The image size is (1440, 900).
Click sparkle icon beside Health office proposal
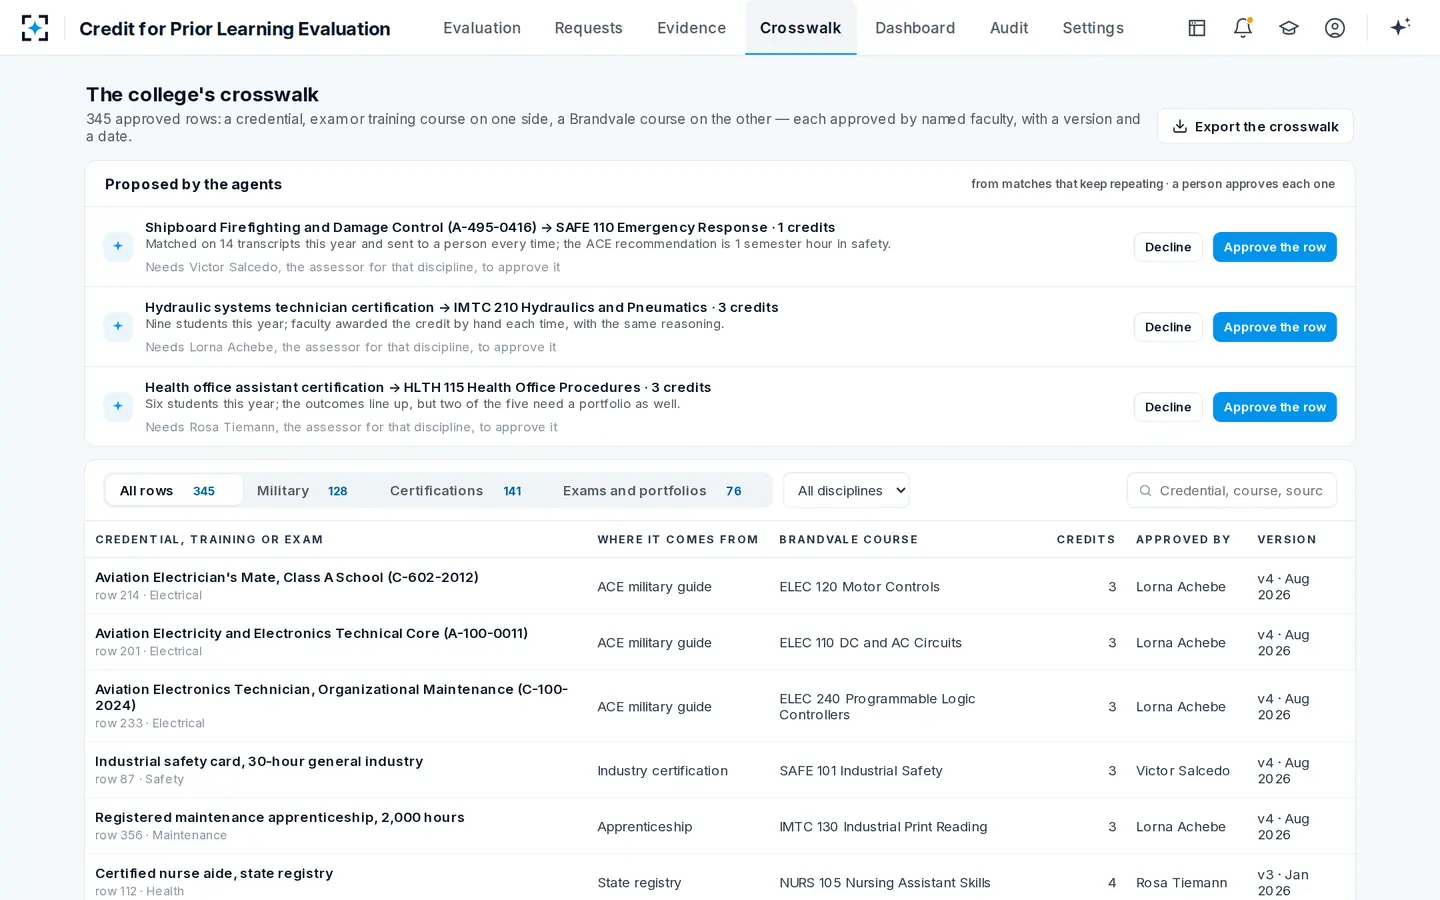(118, 406)
